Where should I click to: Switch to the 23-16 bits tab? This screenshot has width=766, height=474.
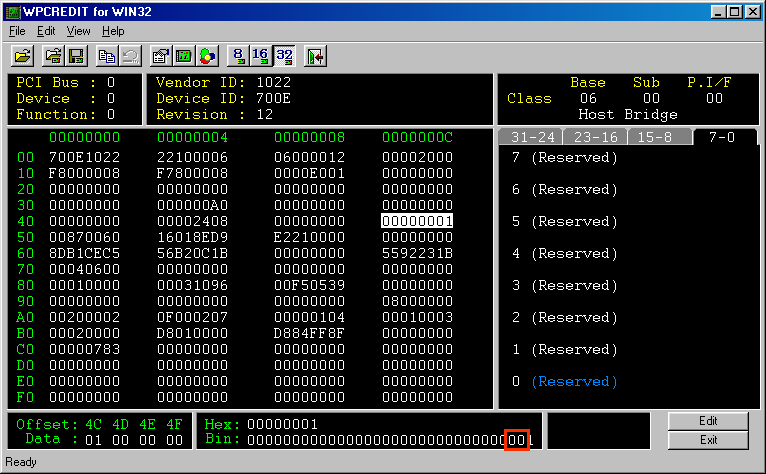tap(596, 137)
